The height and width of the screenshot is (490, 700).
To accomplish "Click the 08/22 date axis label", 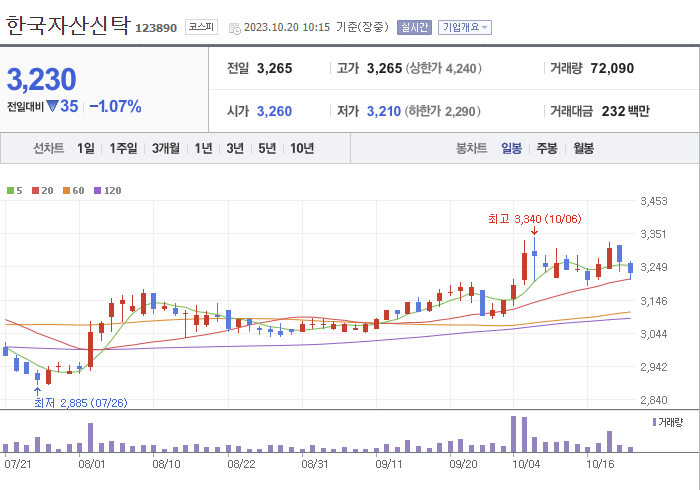I will (x=242, y=464).
